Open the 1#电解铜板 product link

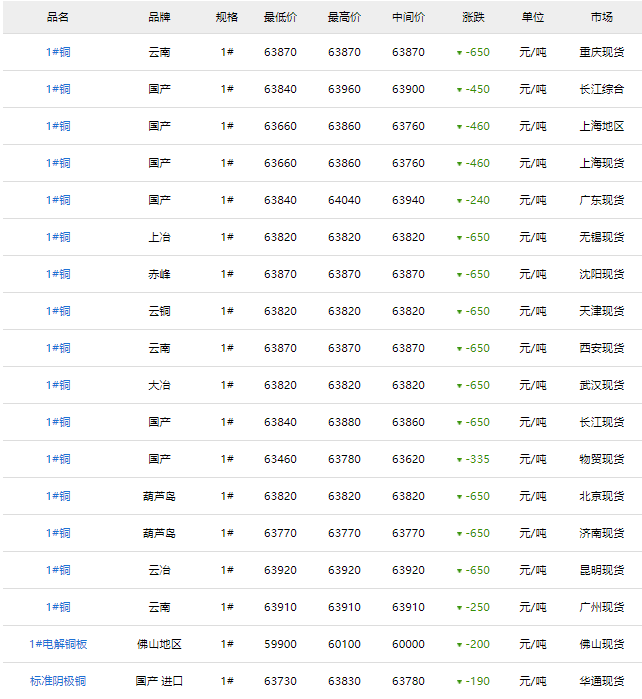pyautogui.click(x=58, y=644)
